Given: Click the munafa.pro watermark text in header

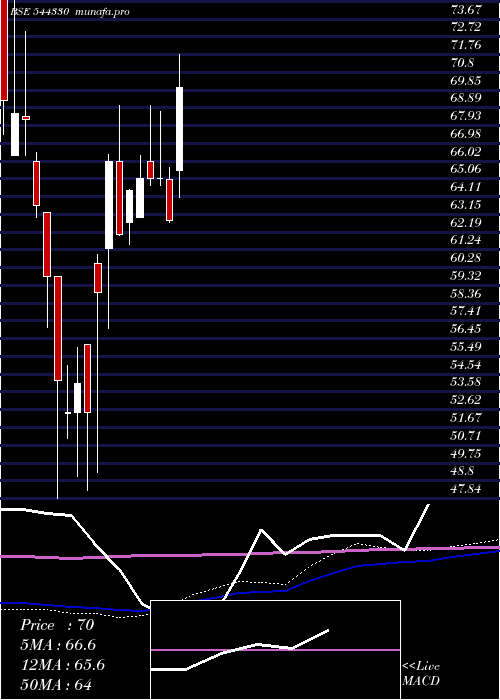Looking at the screenshot, I should coord(102,11).
